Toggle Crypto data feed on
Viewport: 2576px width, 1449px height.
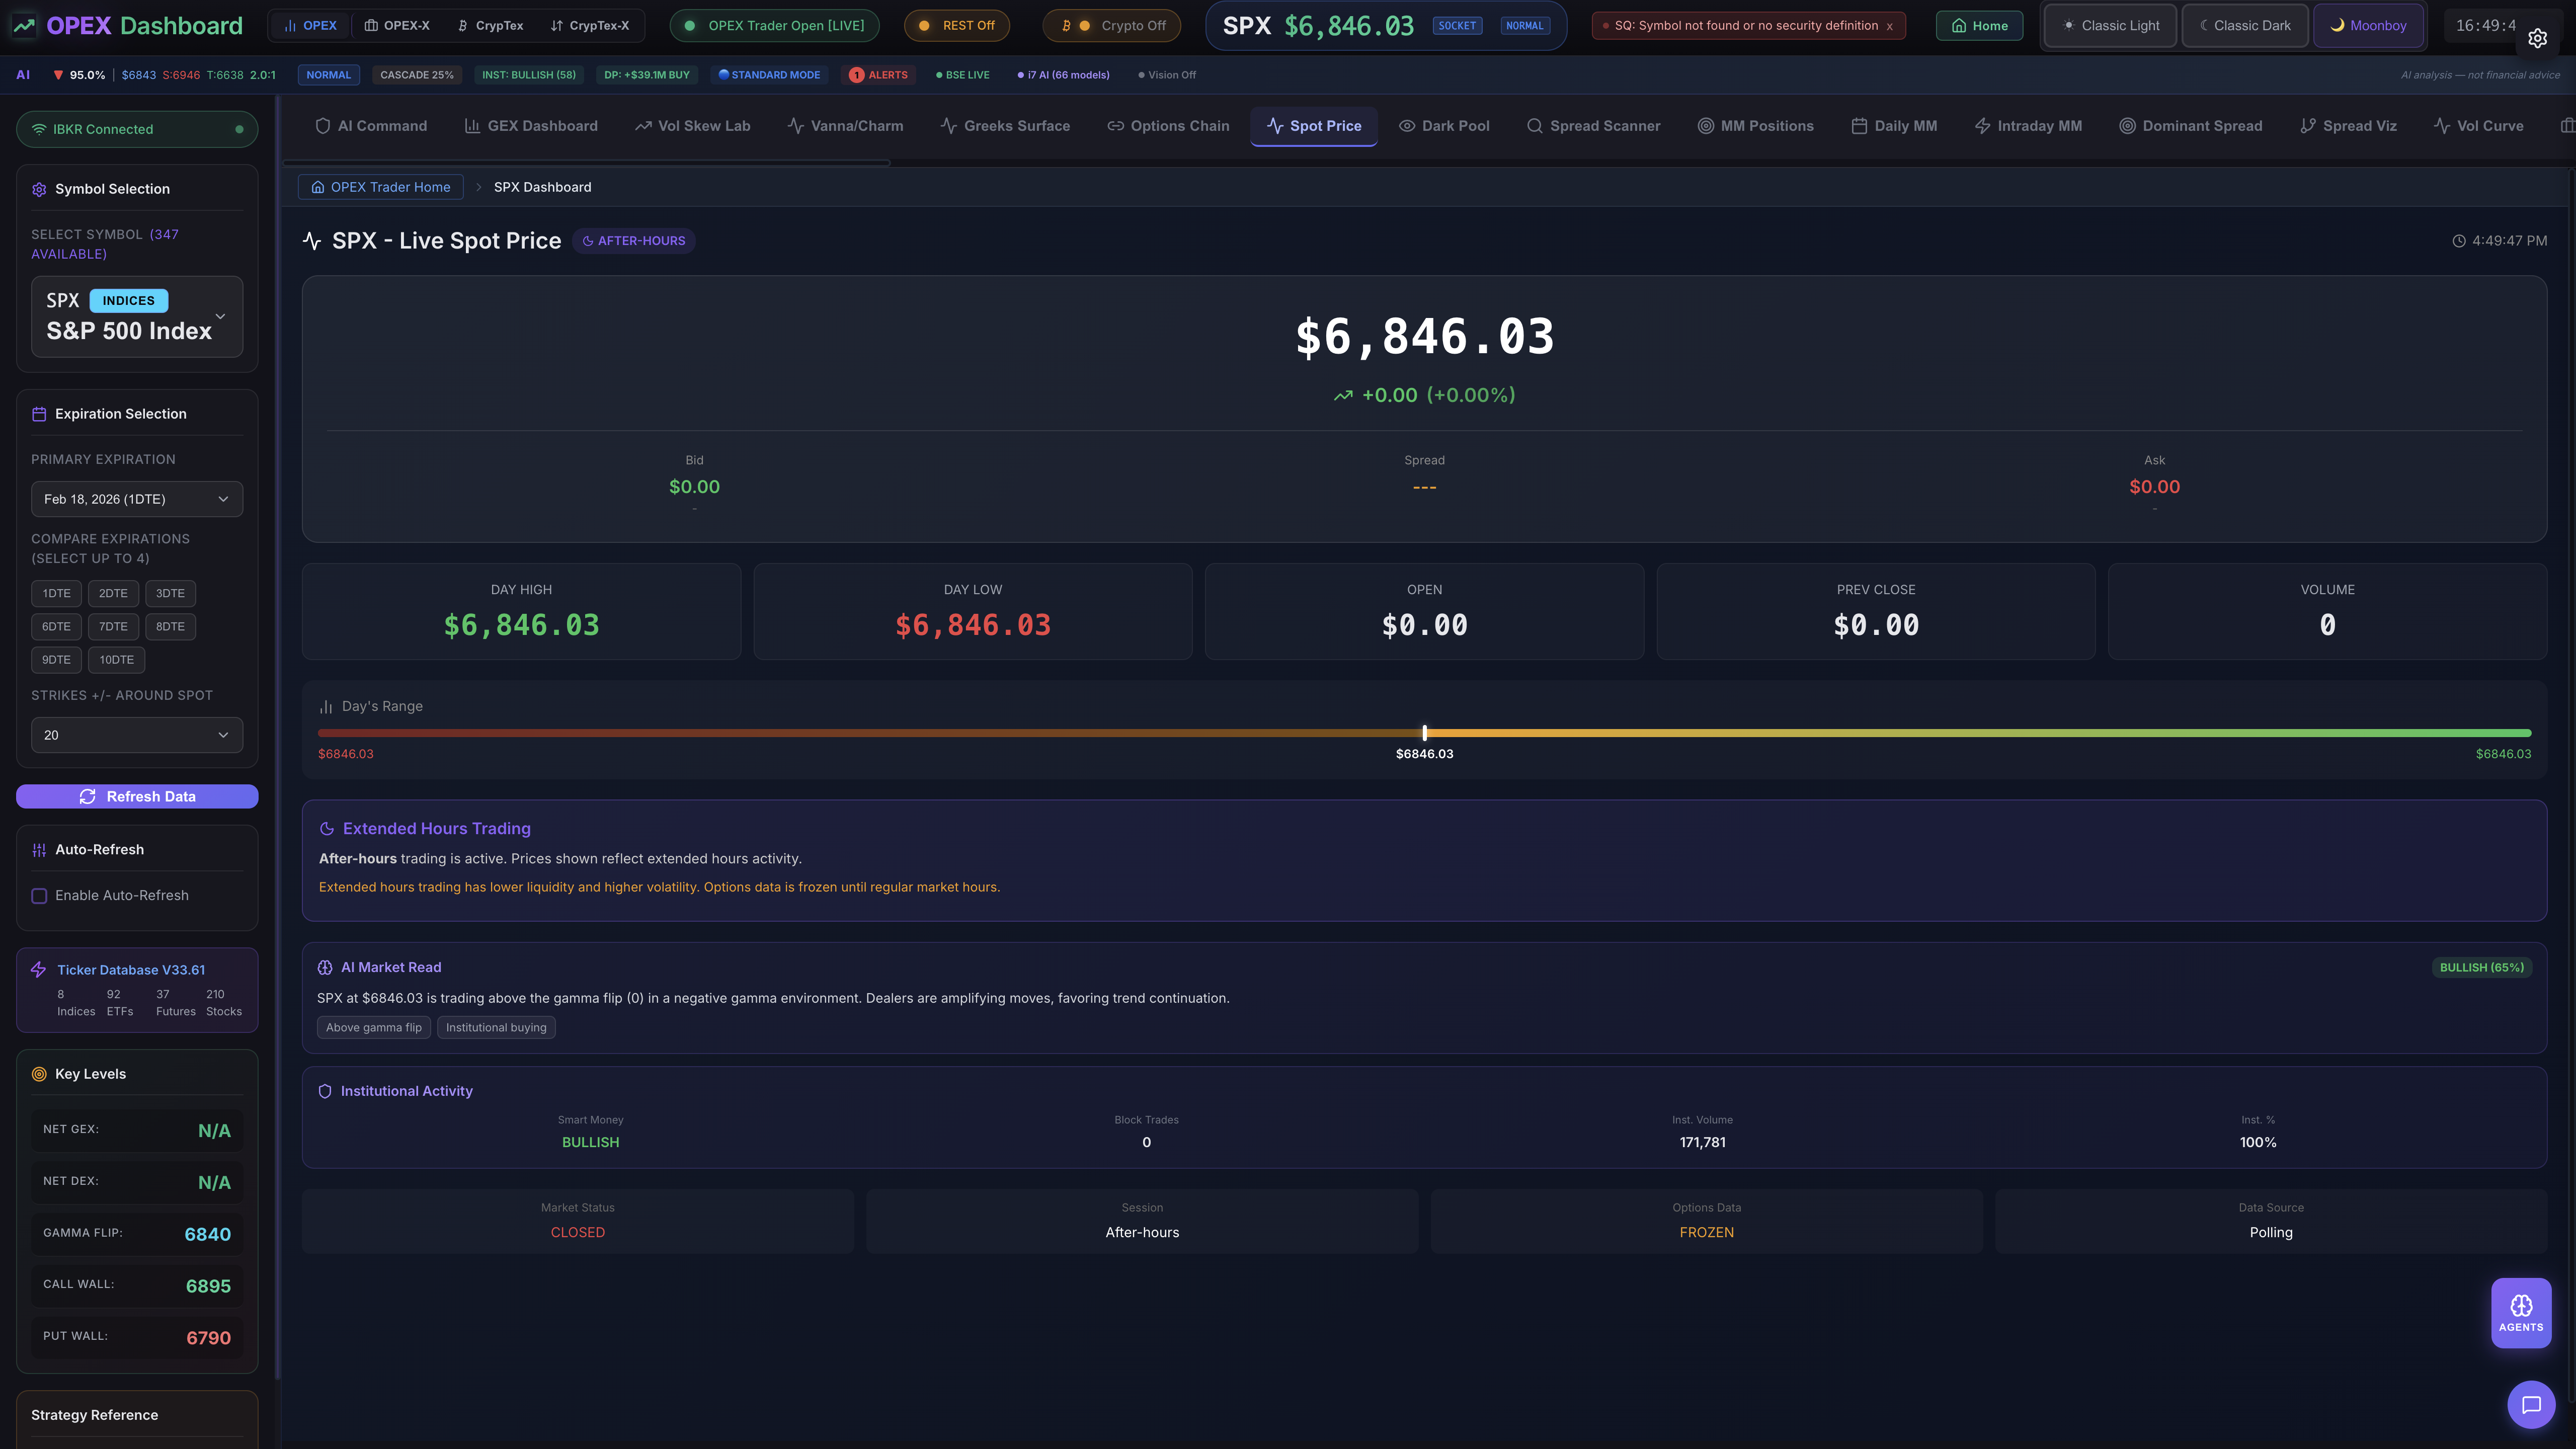pyautogui.click(x=1111, y=25)
